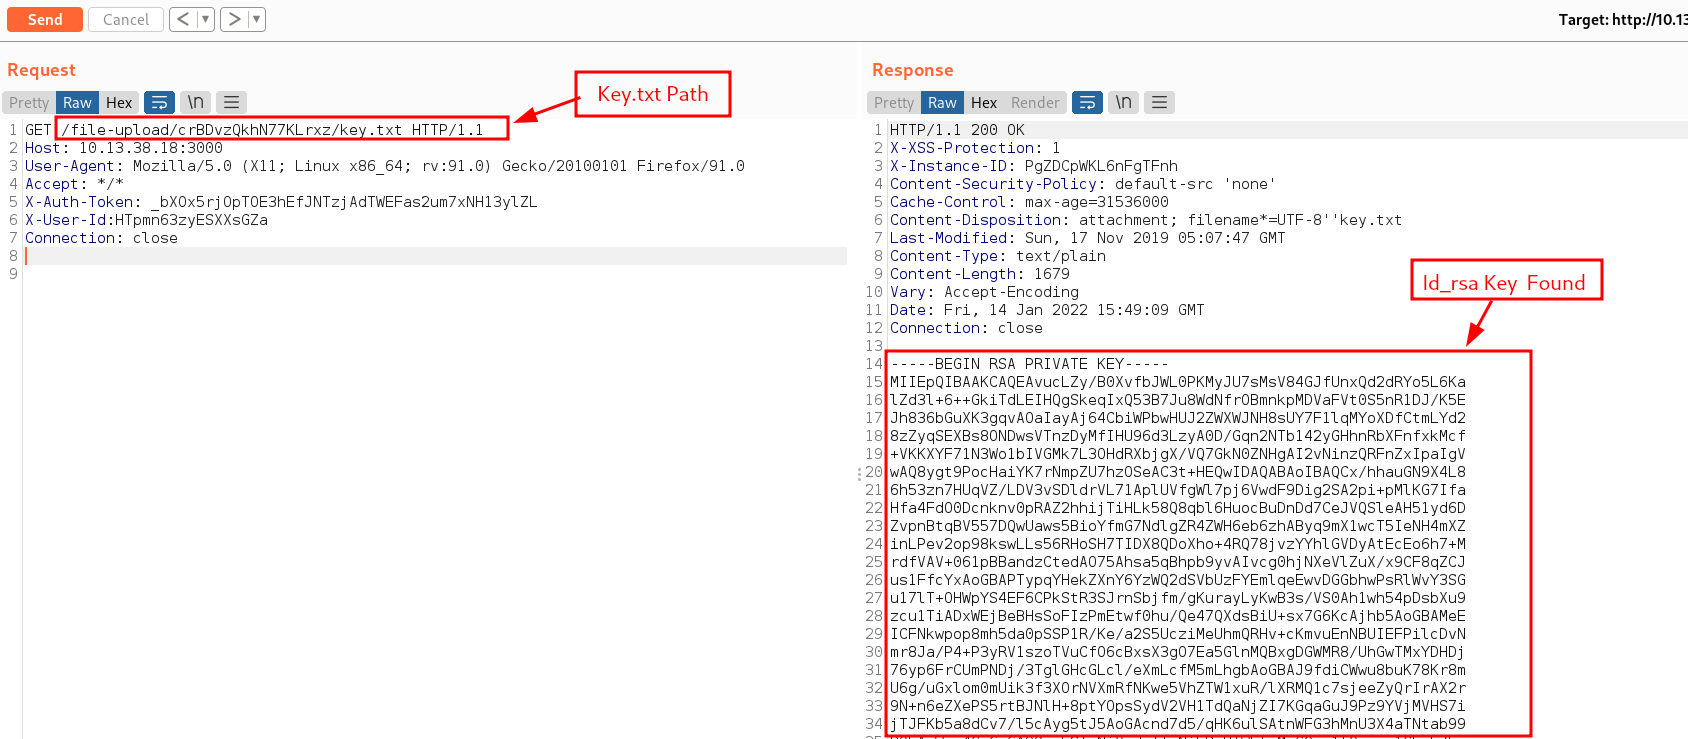Open the Response Render tab

pyautogui.click(x=1035, y=102)
